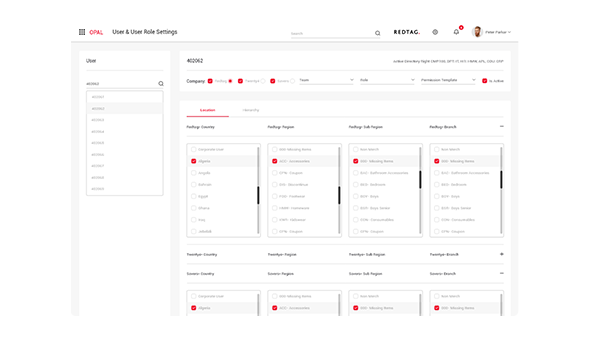
Task: Uncheck the Savers company checkbox
Action: coord(272,81)
